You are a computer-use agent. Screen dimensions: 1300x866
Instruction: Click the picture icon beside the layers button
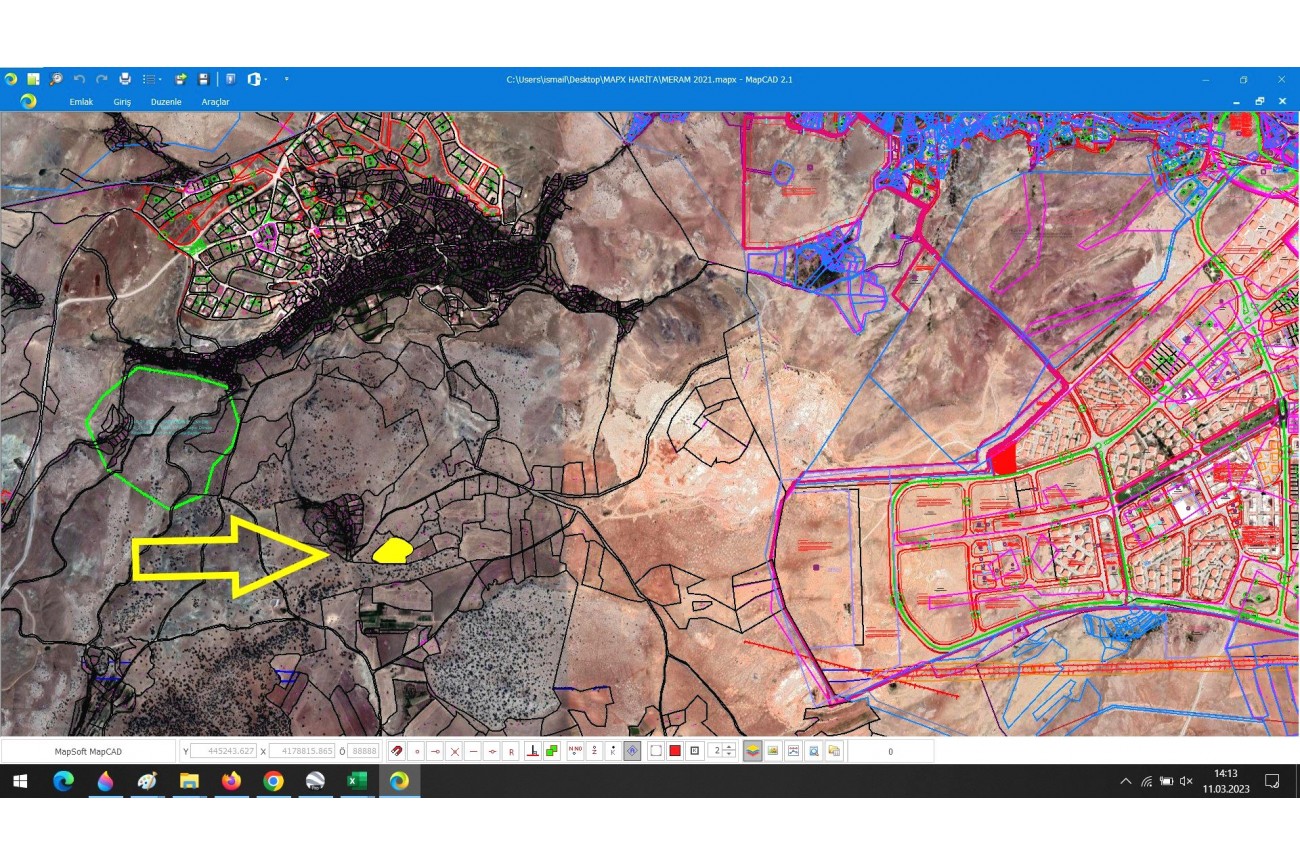[x=773, y=751]
